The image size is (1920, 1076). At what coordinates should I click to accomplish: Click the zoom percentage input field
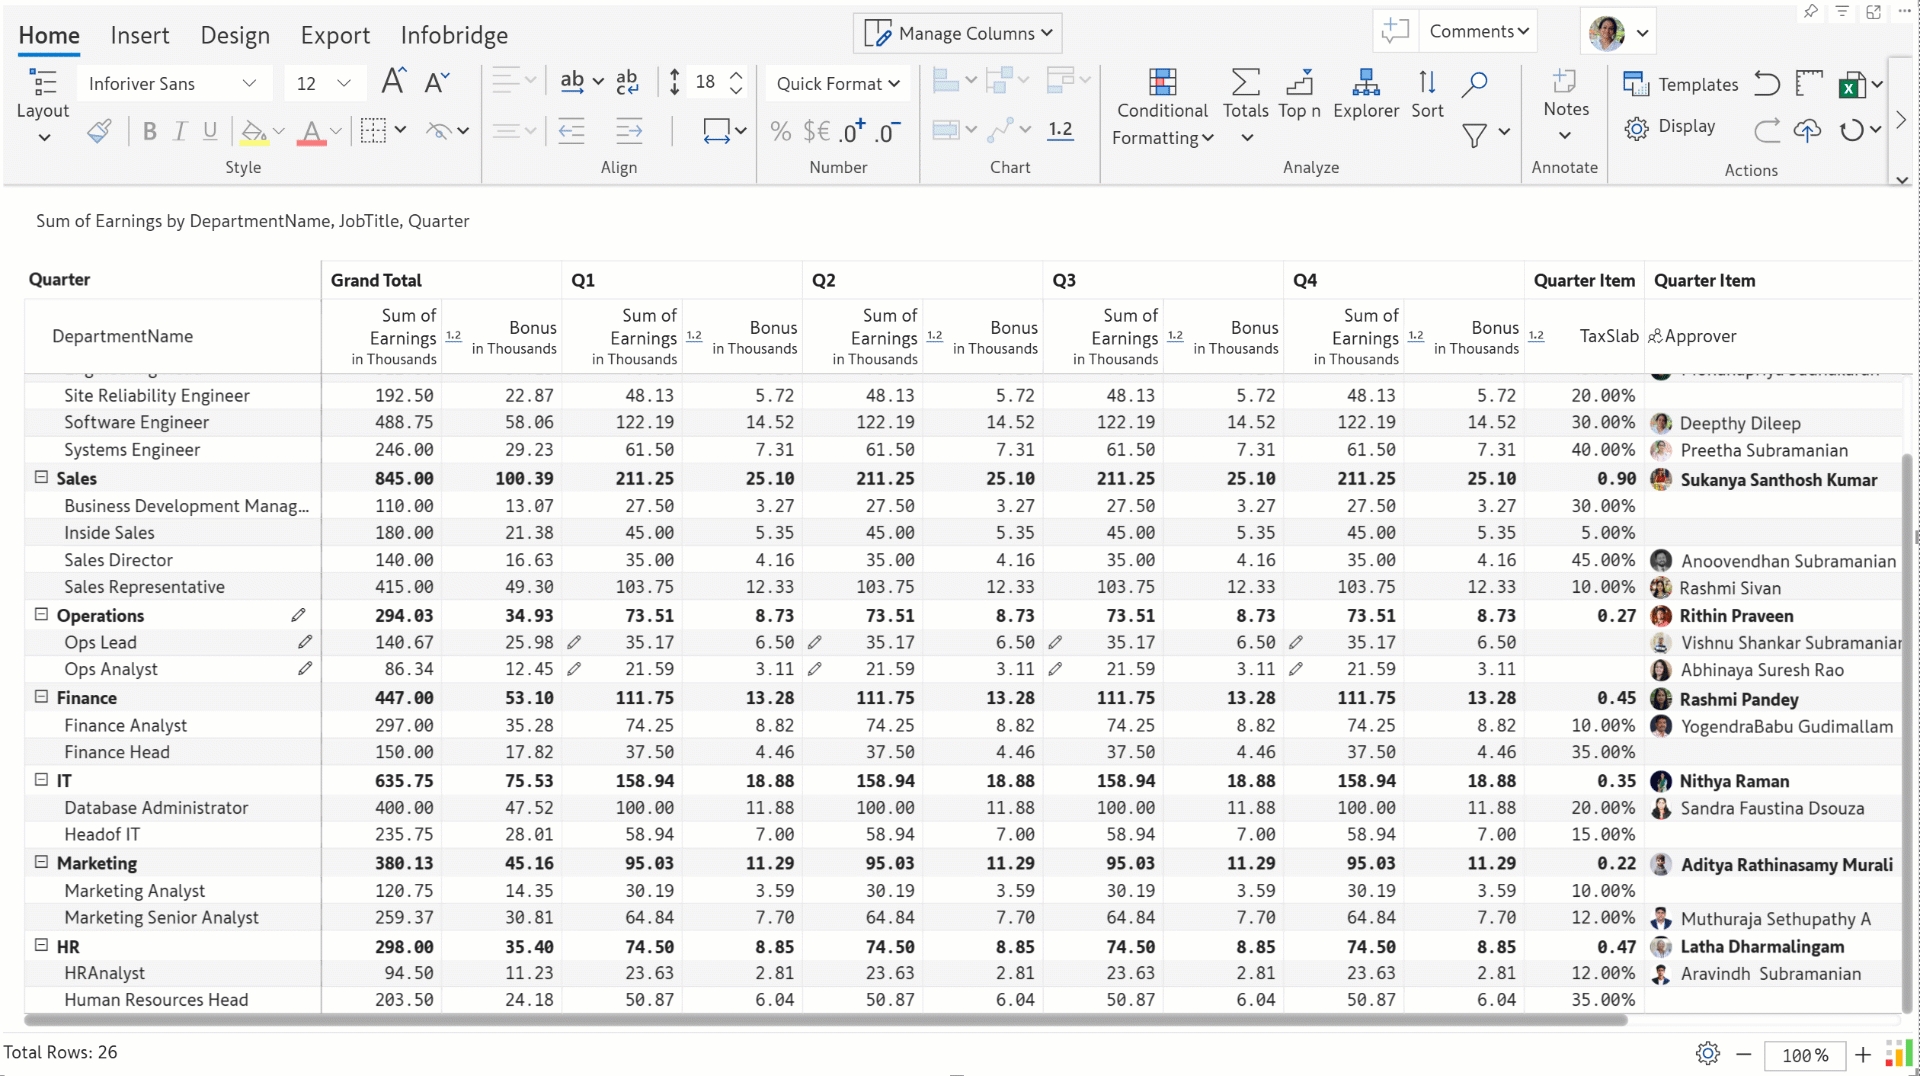[1804, 1055]
